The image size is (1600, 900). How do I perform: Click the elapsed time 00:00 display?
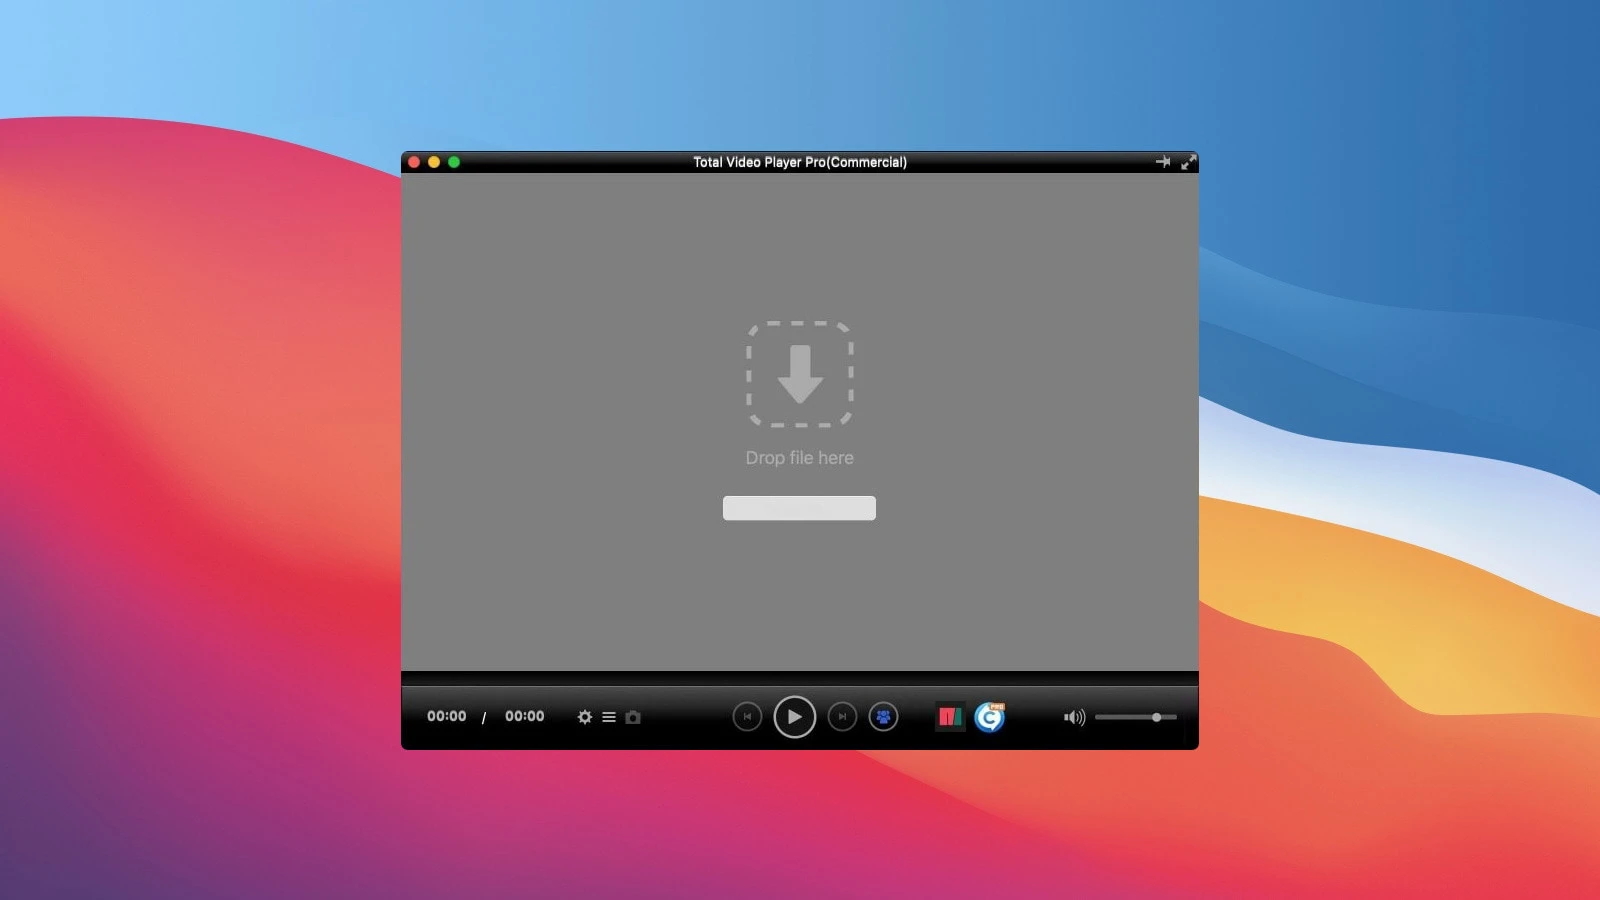pos(446,716)
